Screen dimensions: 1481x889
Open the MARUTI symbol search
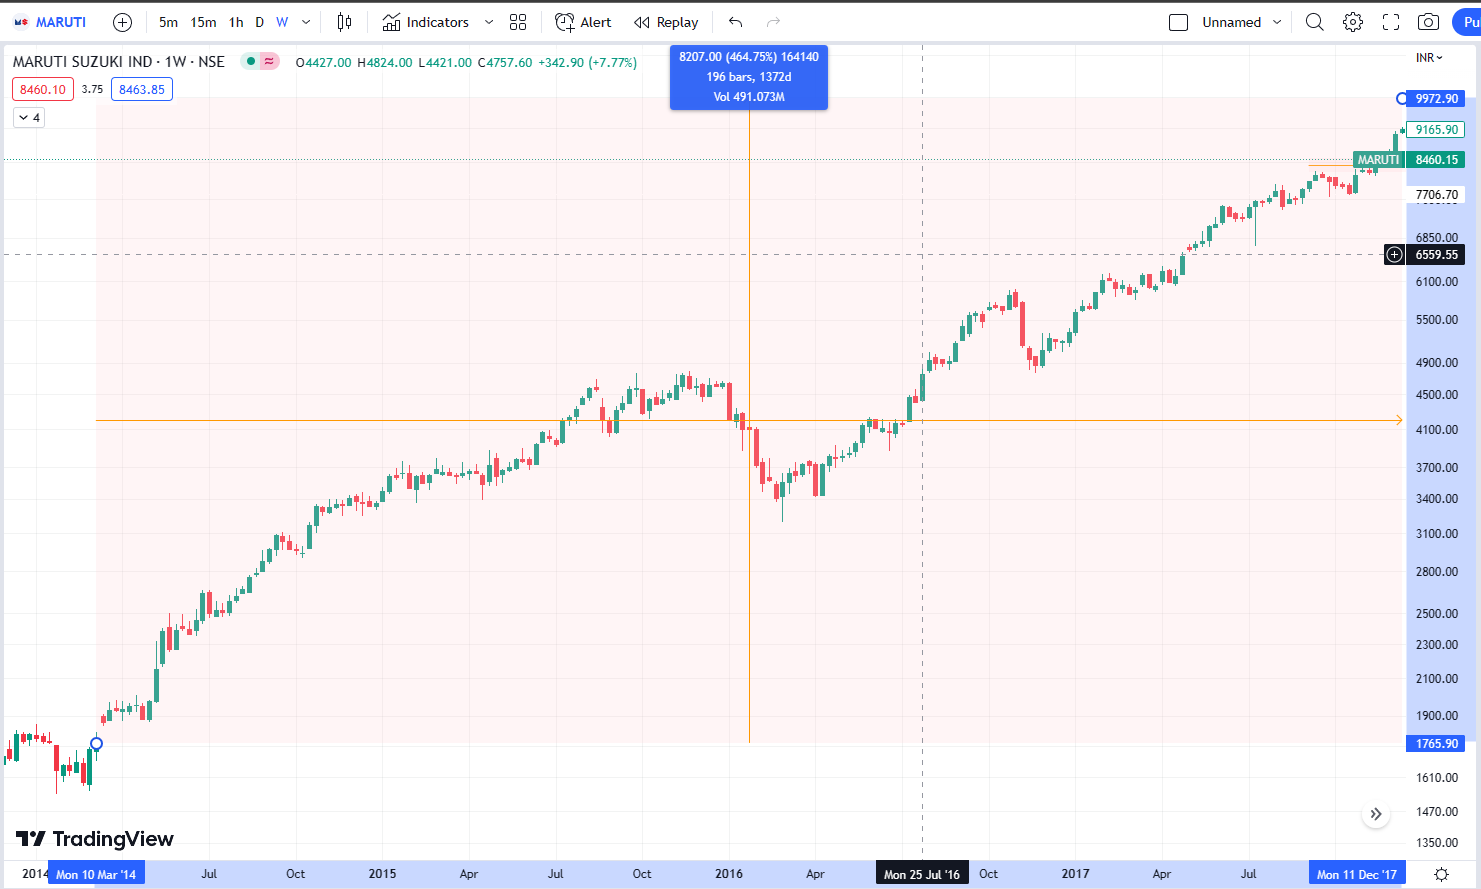pyautogui.click(x=50, y=22)
